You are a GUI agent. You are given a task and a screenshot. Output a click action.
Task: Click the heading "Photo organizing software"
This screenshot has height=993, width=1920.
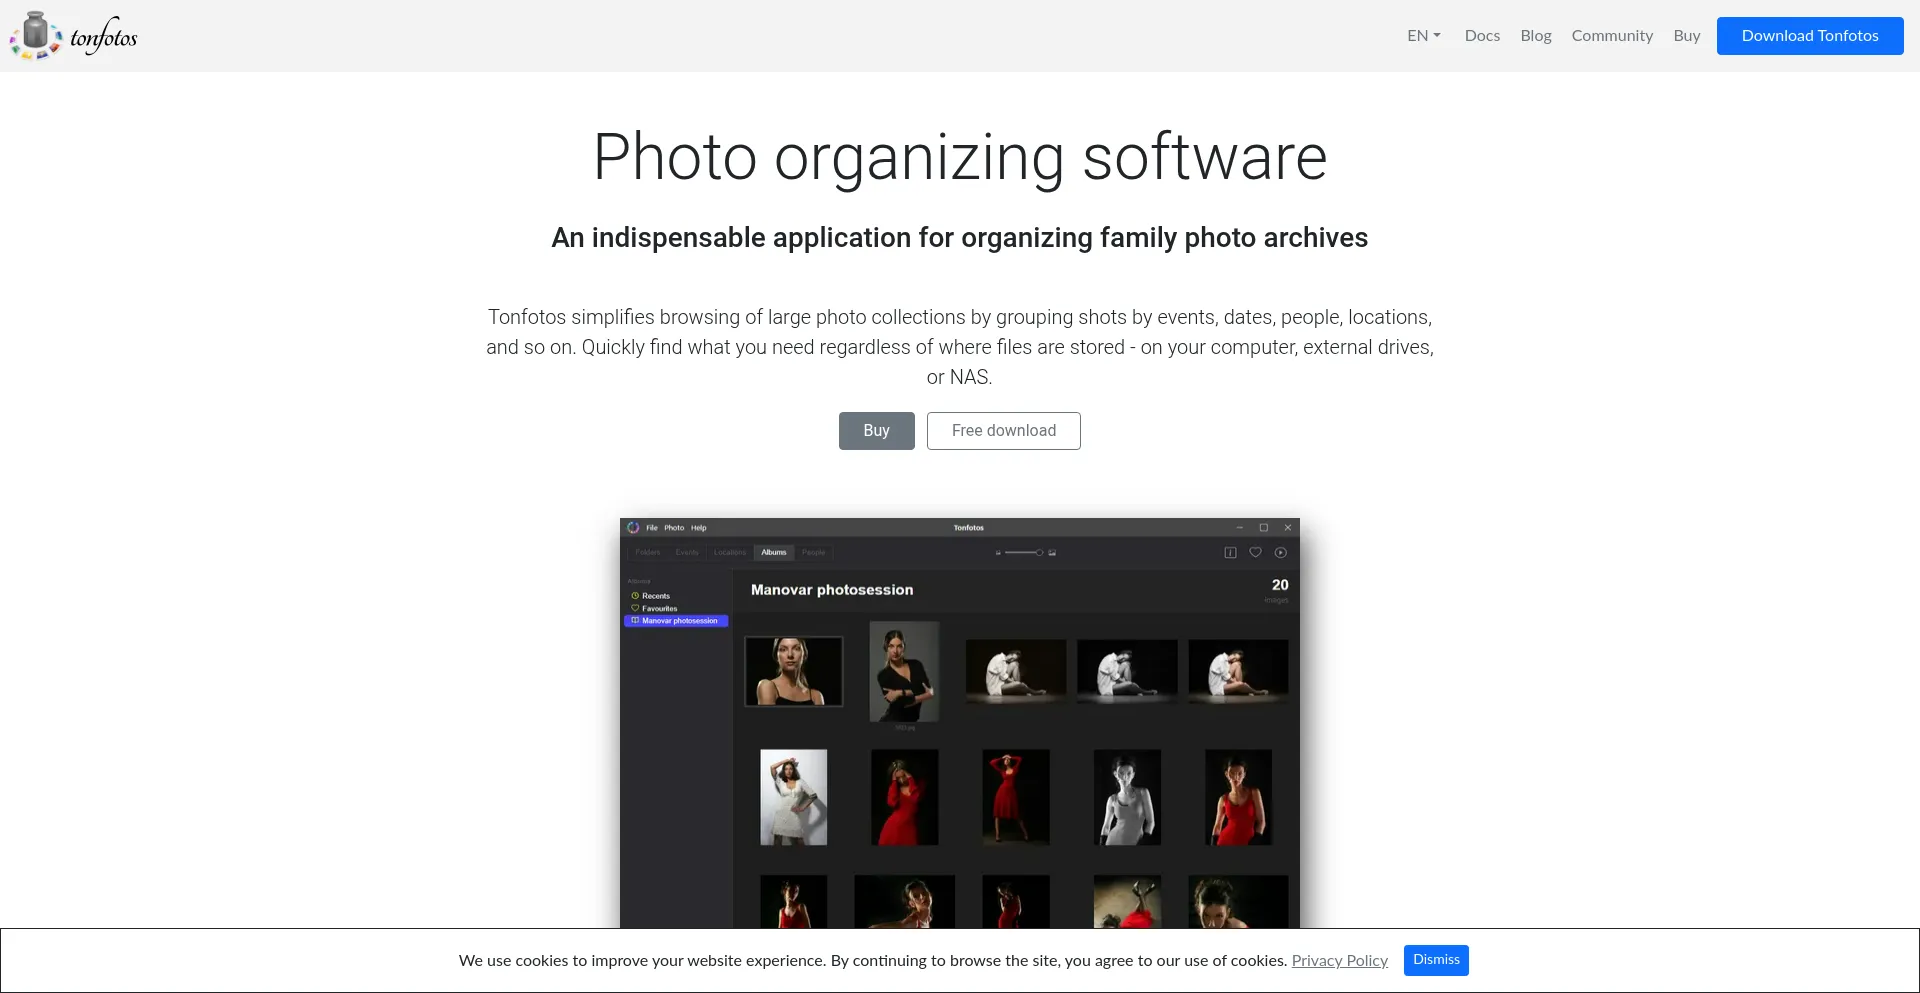[960, 157]
